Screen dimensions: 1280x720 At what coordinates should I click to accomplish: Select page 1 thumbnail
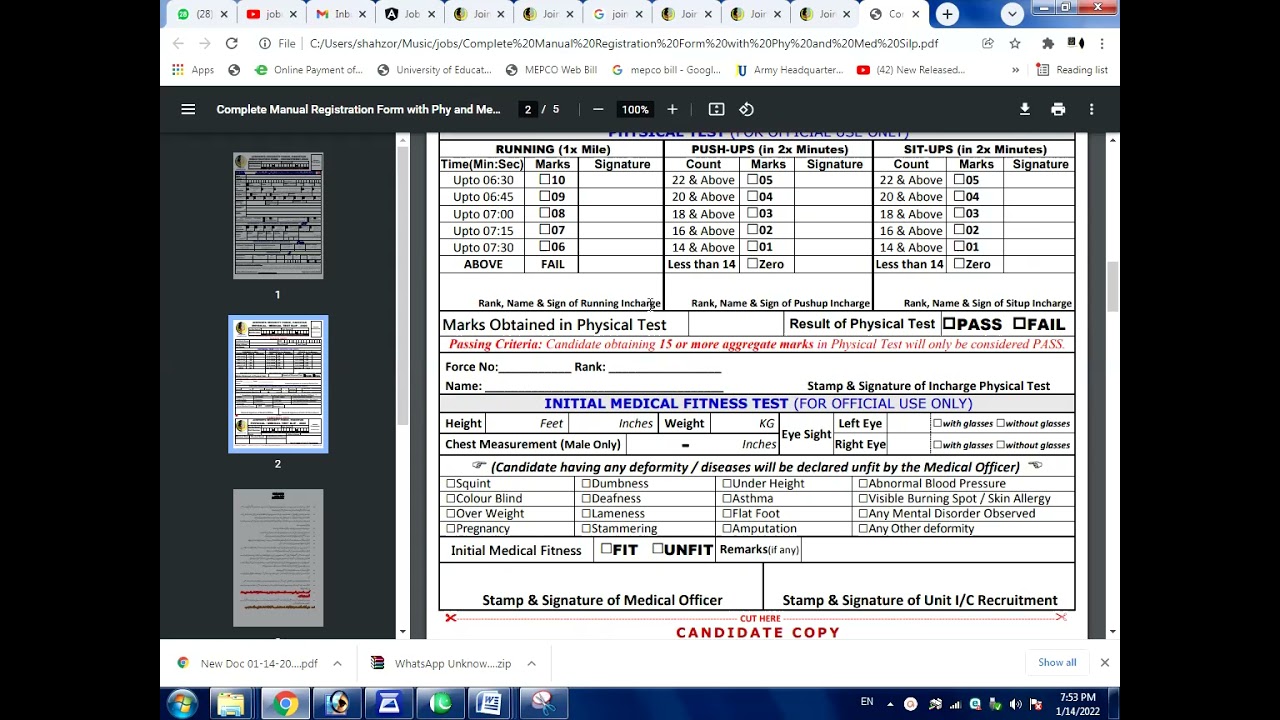tap(278, 215)
